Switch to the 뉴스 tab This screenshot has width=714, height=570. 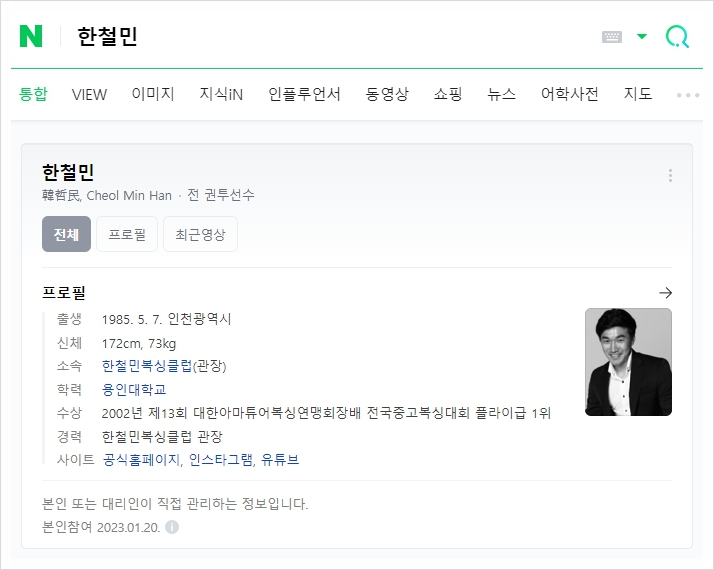pyautogui.click(x=501, y=94)
